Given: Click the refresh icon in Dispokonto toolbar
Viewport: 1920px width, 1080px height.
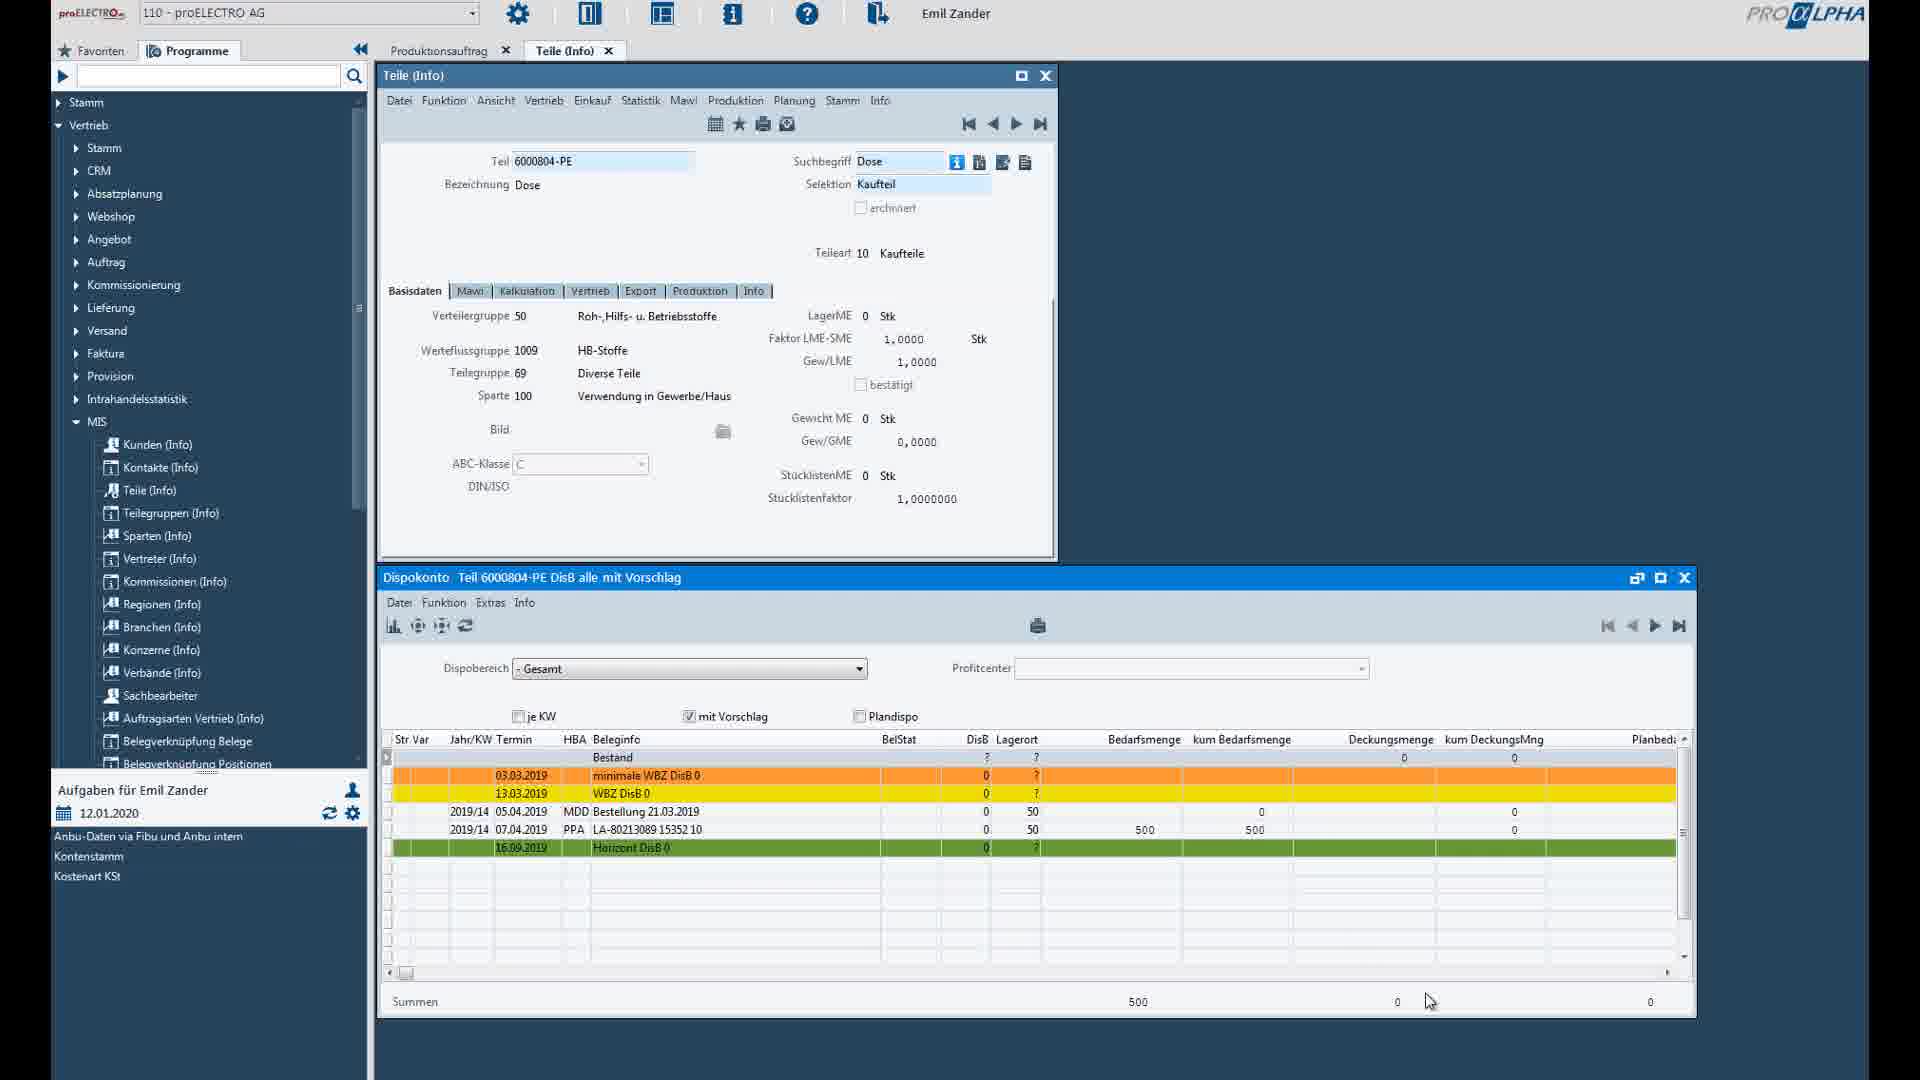Looking at the screenshot, I should (x=466, y=626).
